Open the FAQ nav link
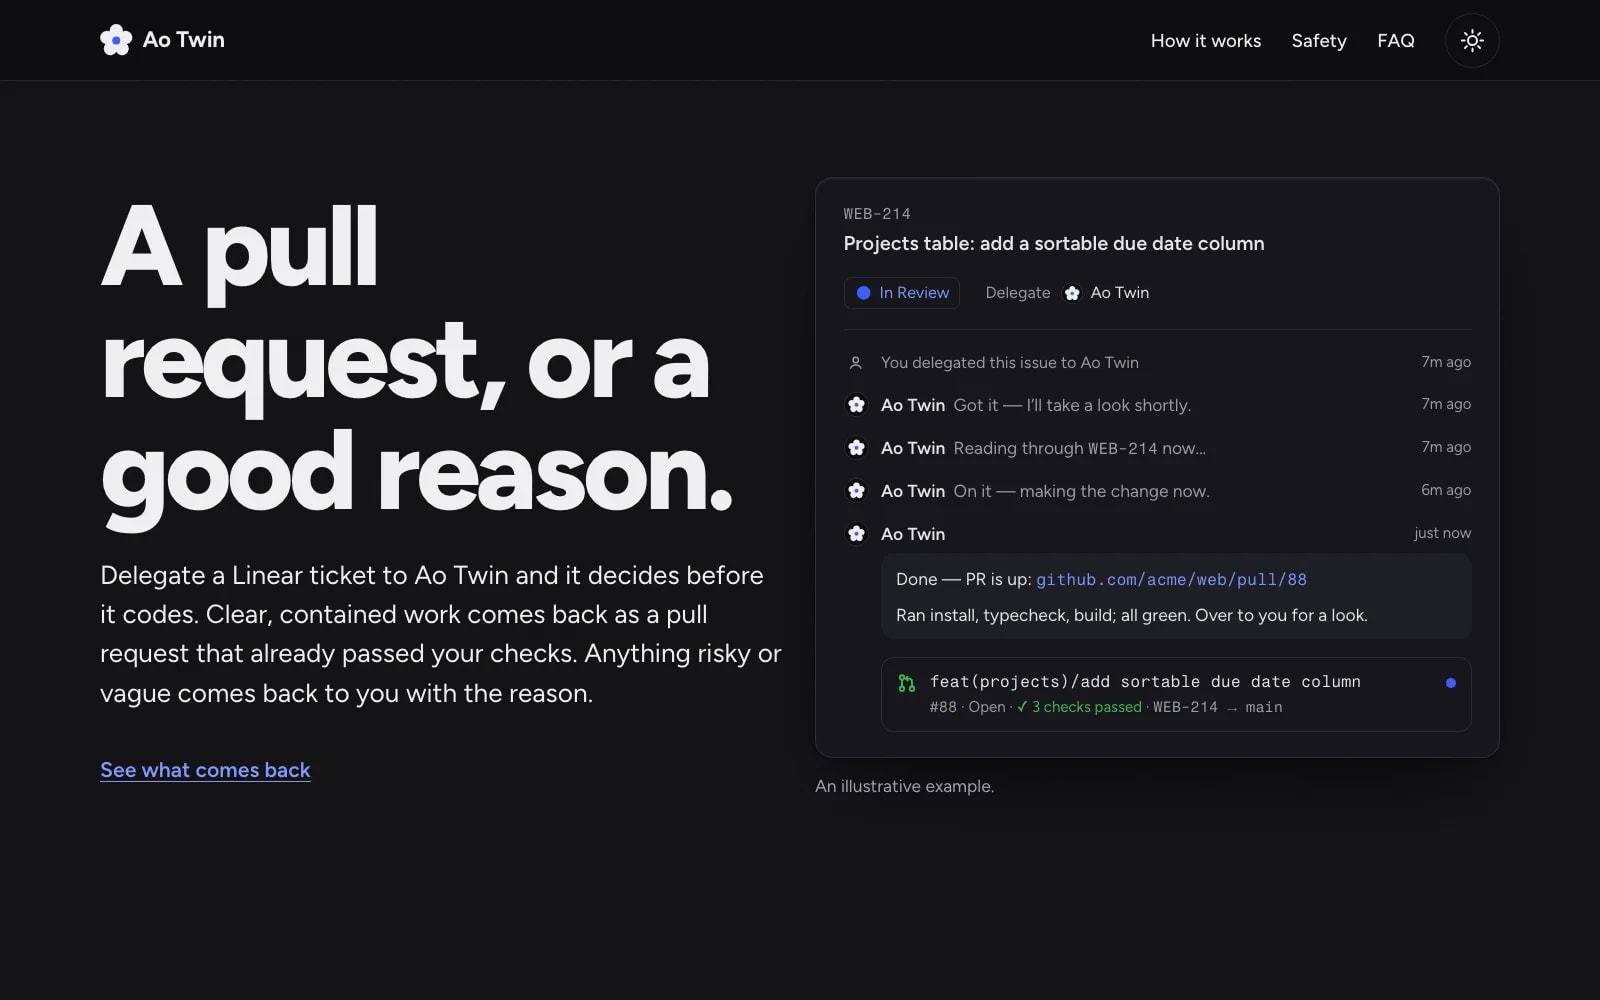The image size is (1600, 1000). coord(1396,41)
